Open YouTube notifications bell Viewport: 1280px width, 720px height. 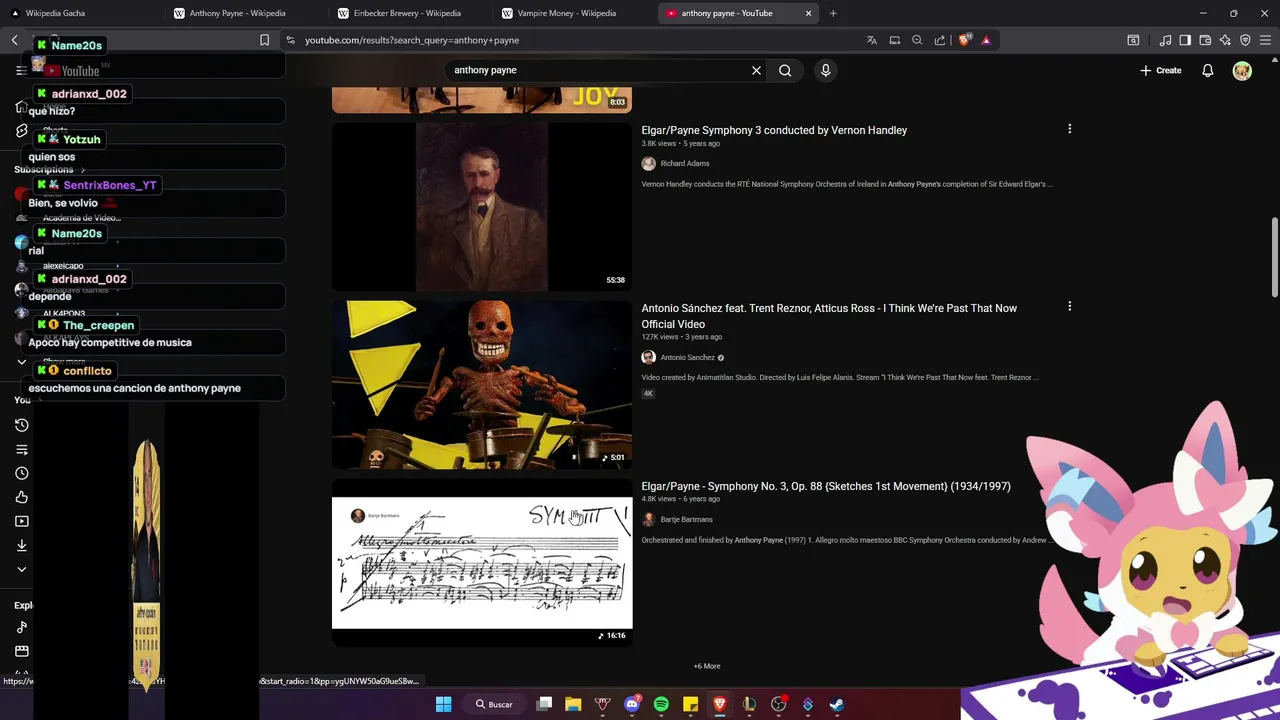1208,70
